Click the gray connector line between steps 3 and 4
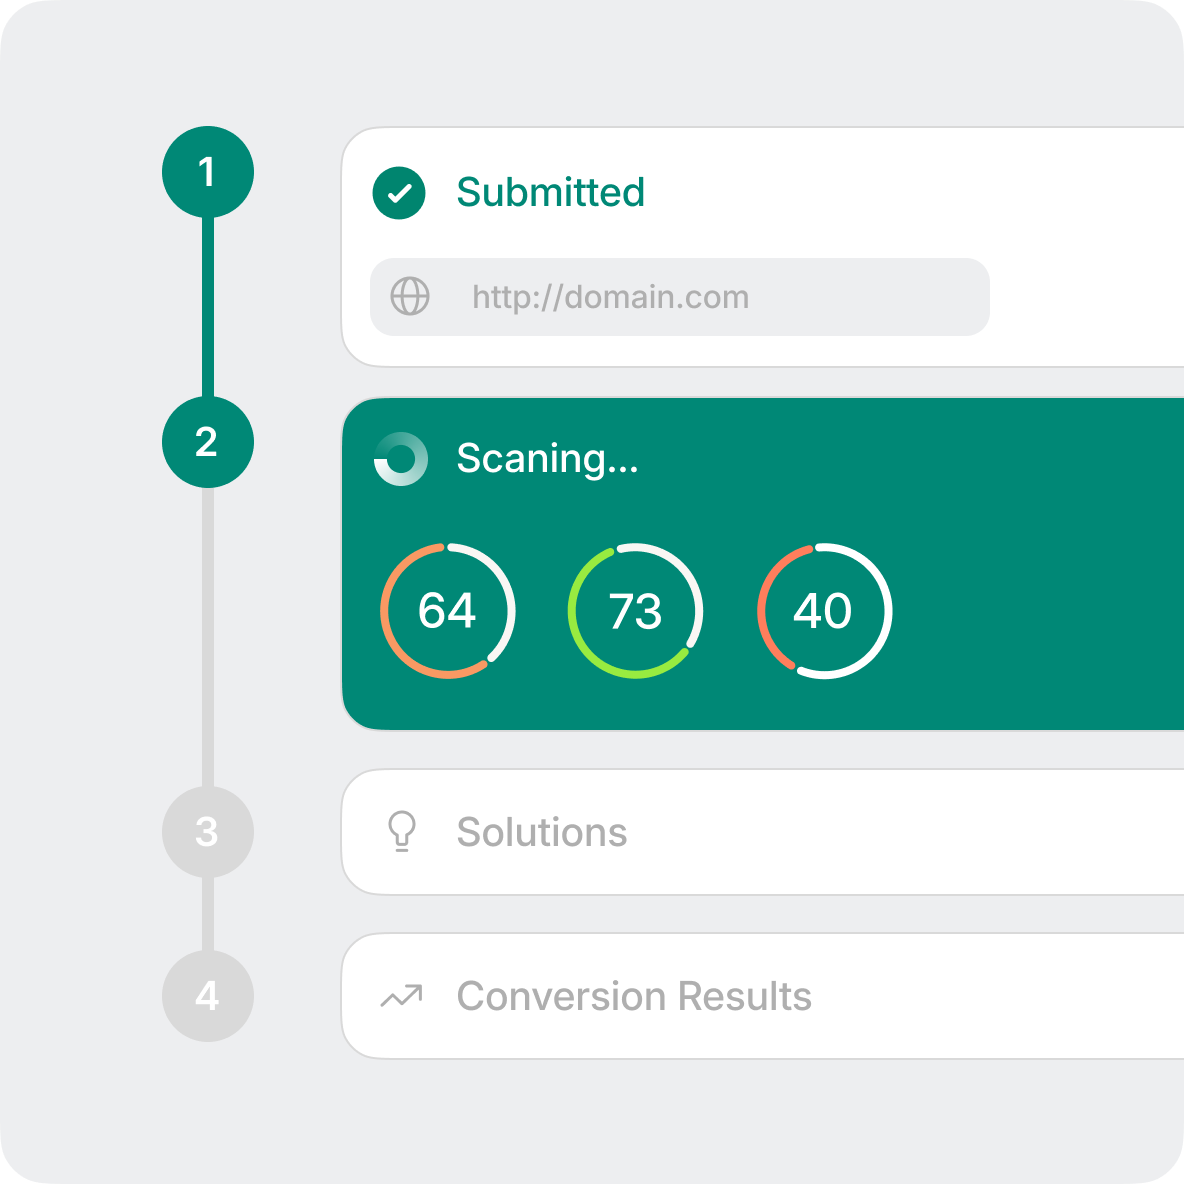The width and height of the screenshot is (1184, 1184). (x=208, y=914)
